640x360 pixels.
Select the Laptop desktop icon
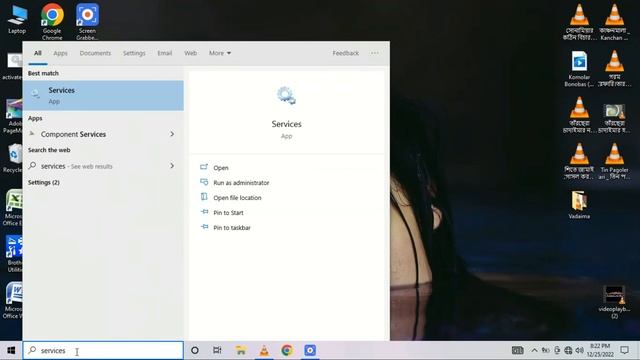[x=17, y=19]
